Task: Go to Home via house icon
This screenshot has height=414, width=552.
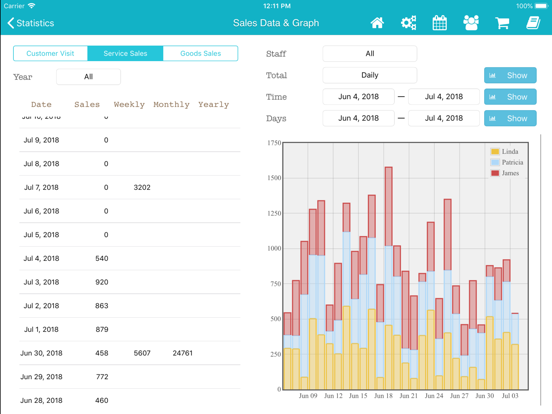Action: click(377, 23)
